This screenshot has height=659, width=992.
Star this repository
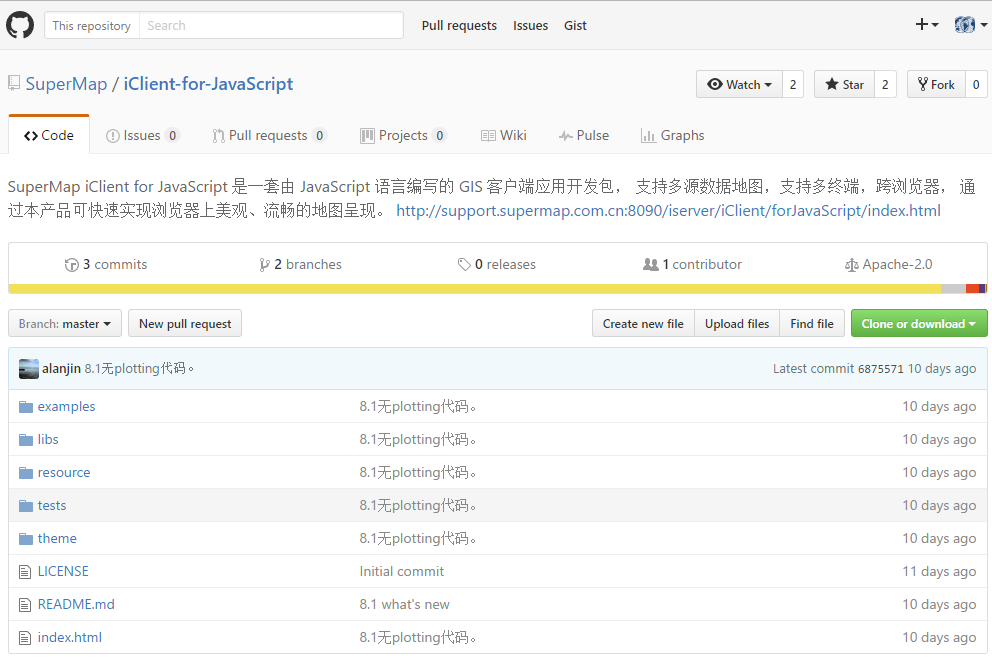[845, 84]
